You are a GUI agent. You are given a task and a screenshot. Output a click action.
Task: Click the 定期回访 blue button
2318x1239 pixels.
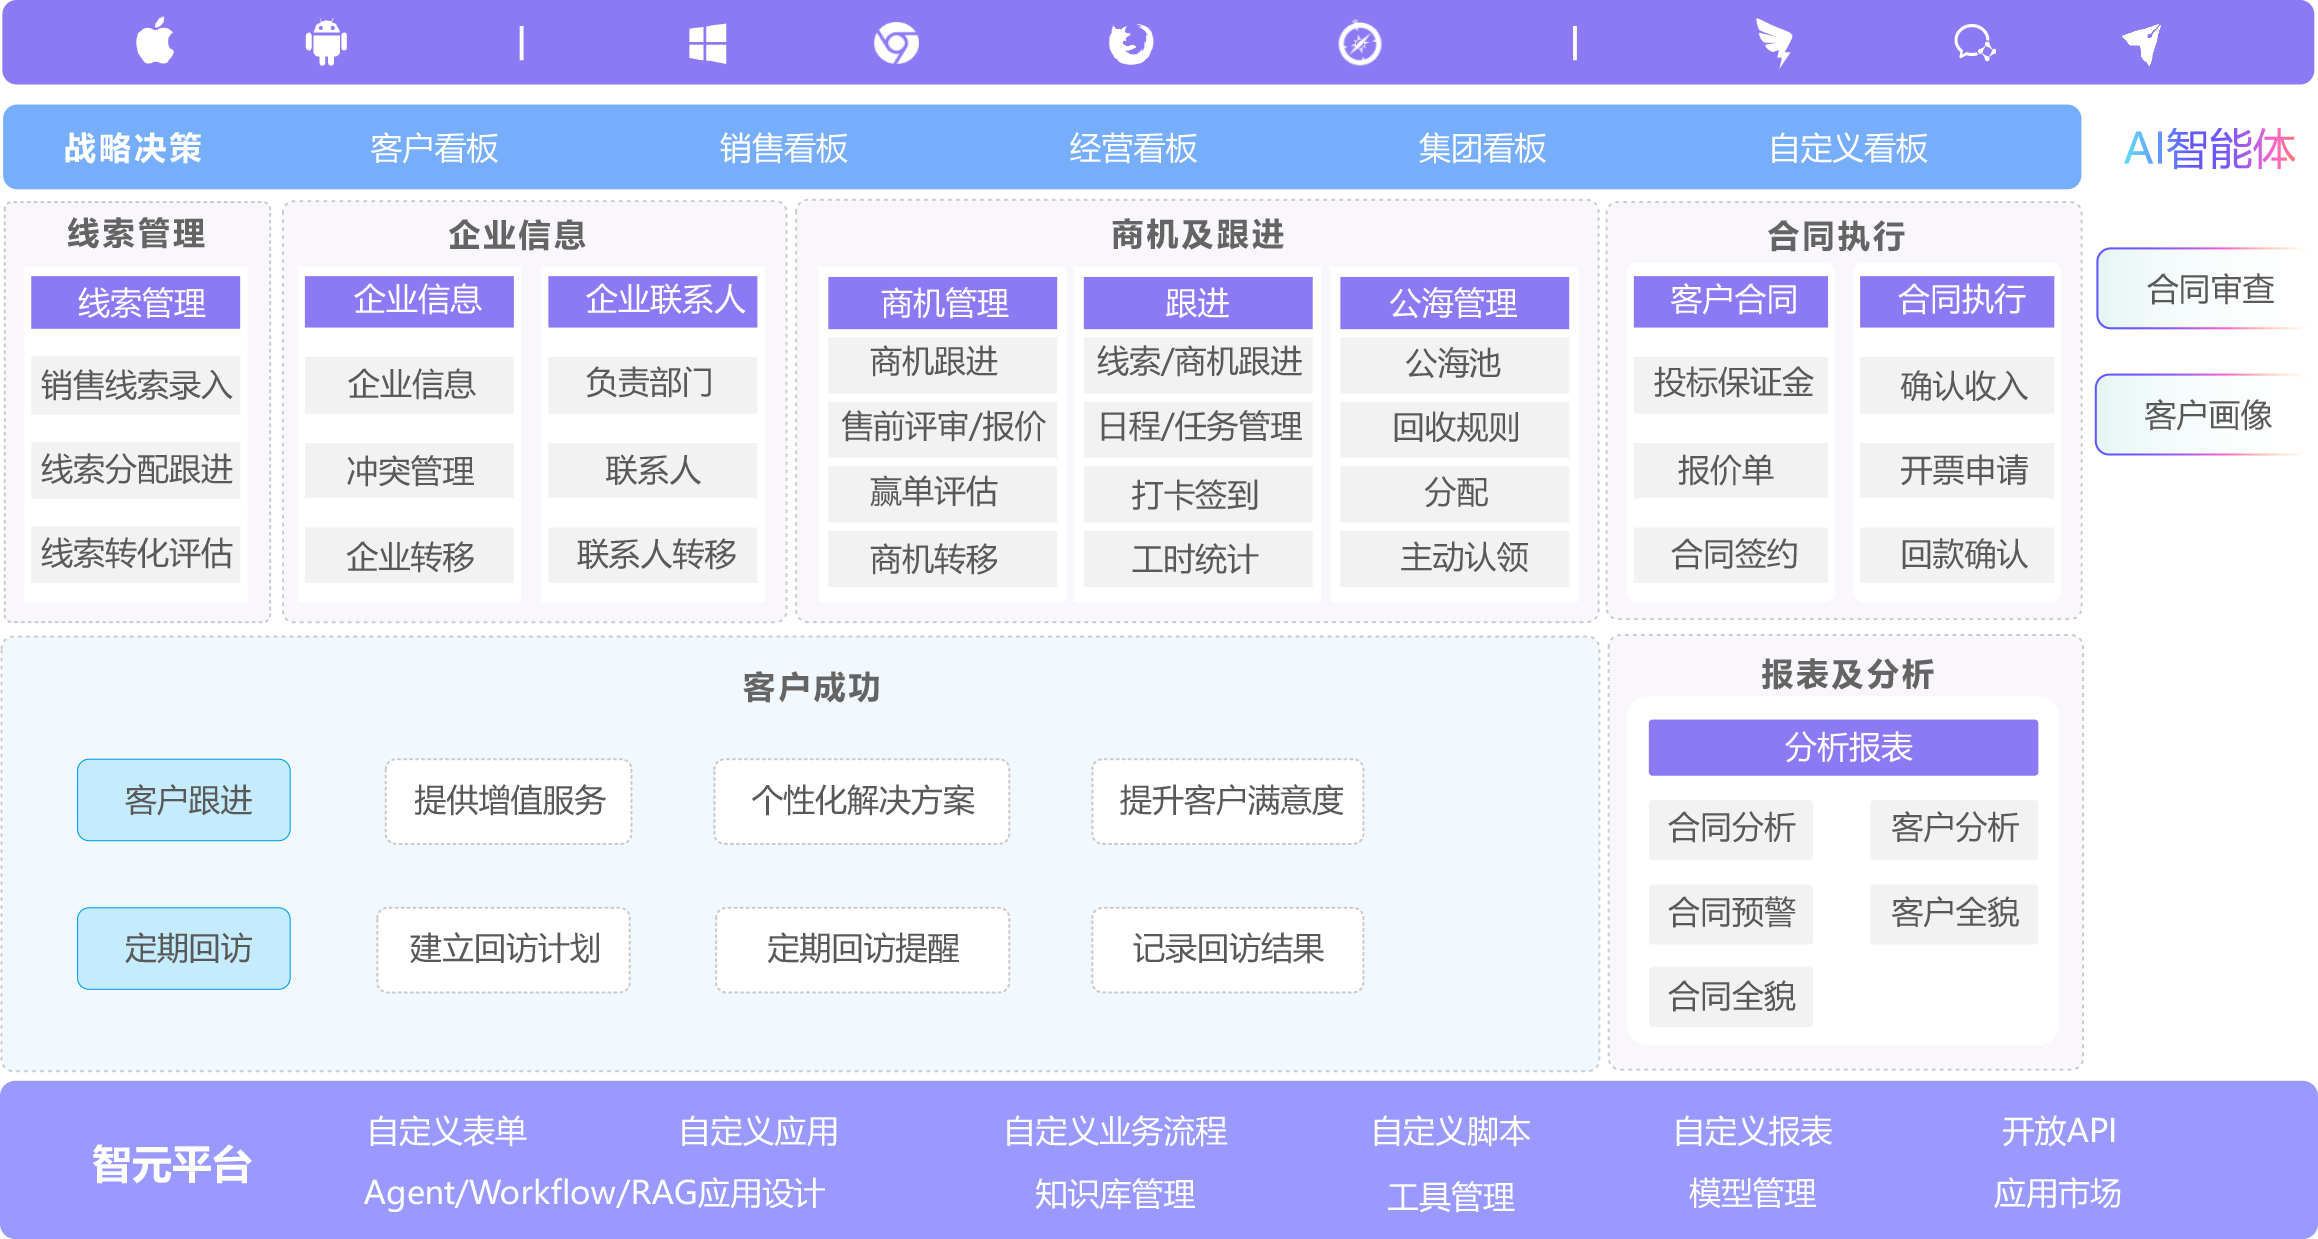[x=185, y=948]
